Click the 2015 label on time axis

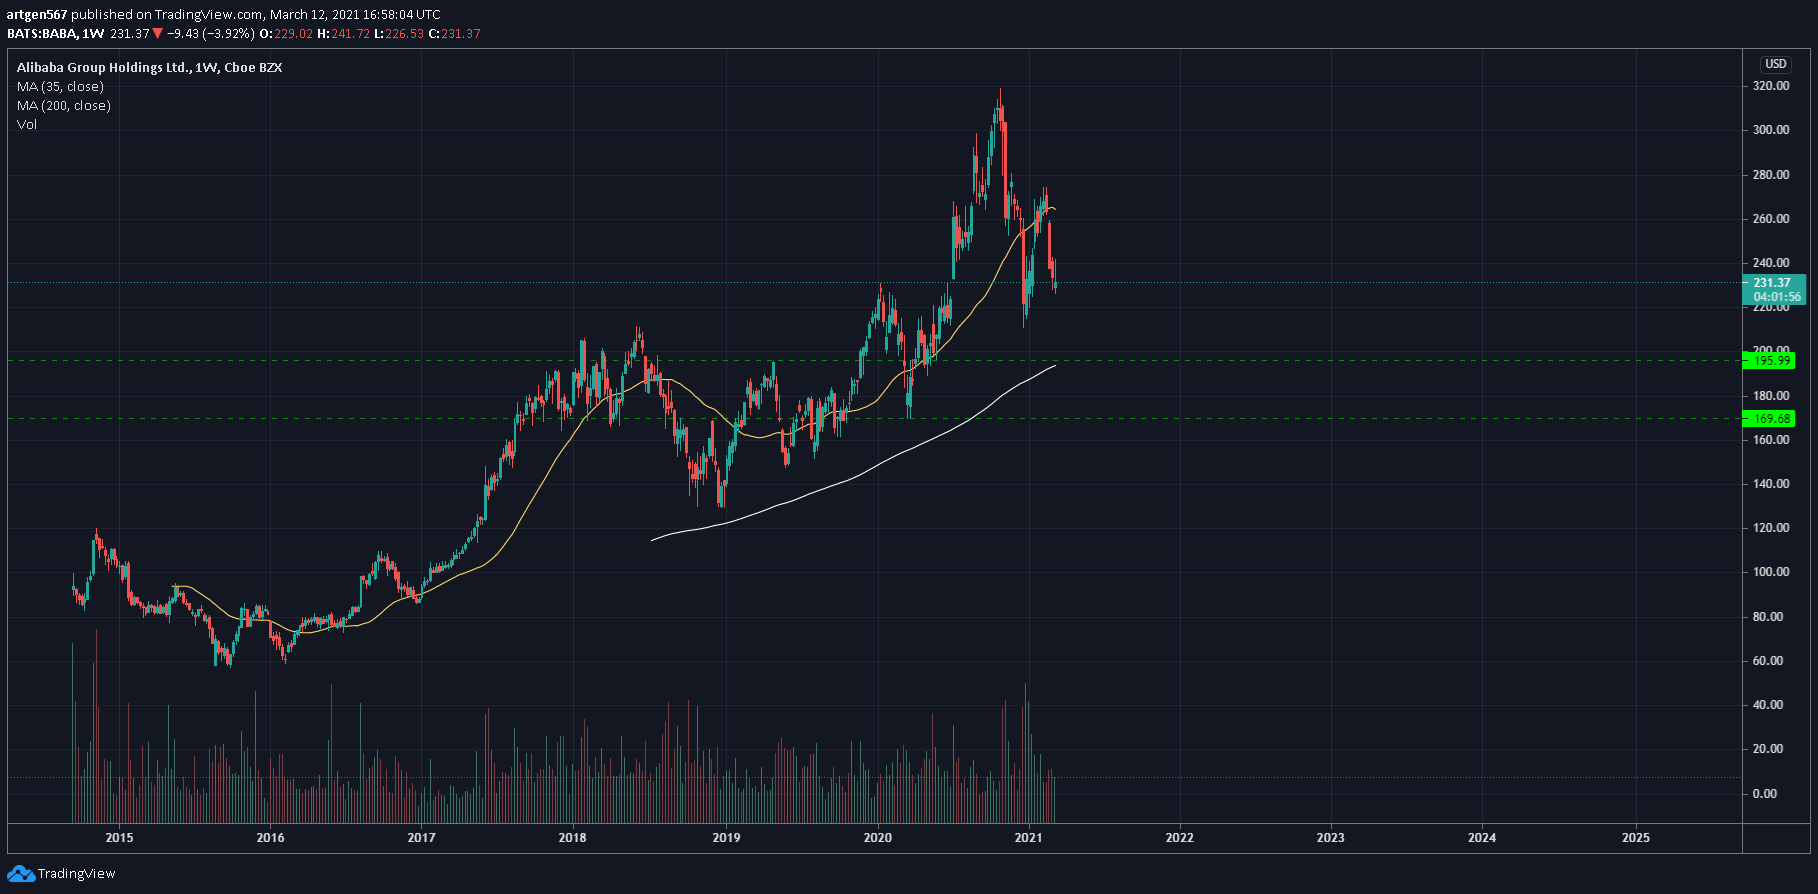pos(119,838)
